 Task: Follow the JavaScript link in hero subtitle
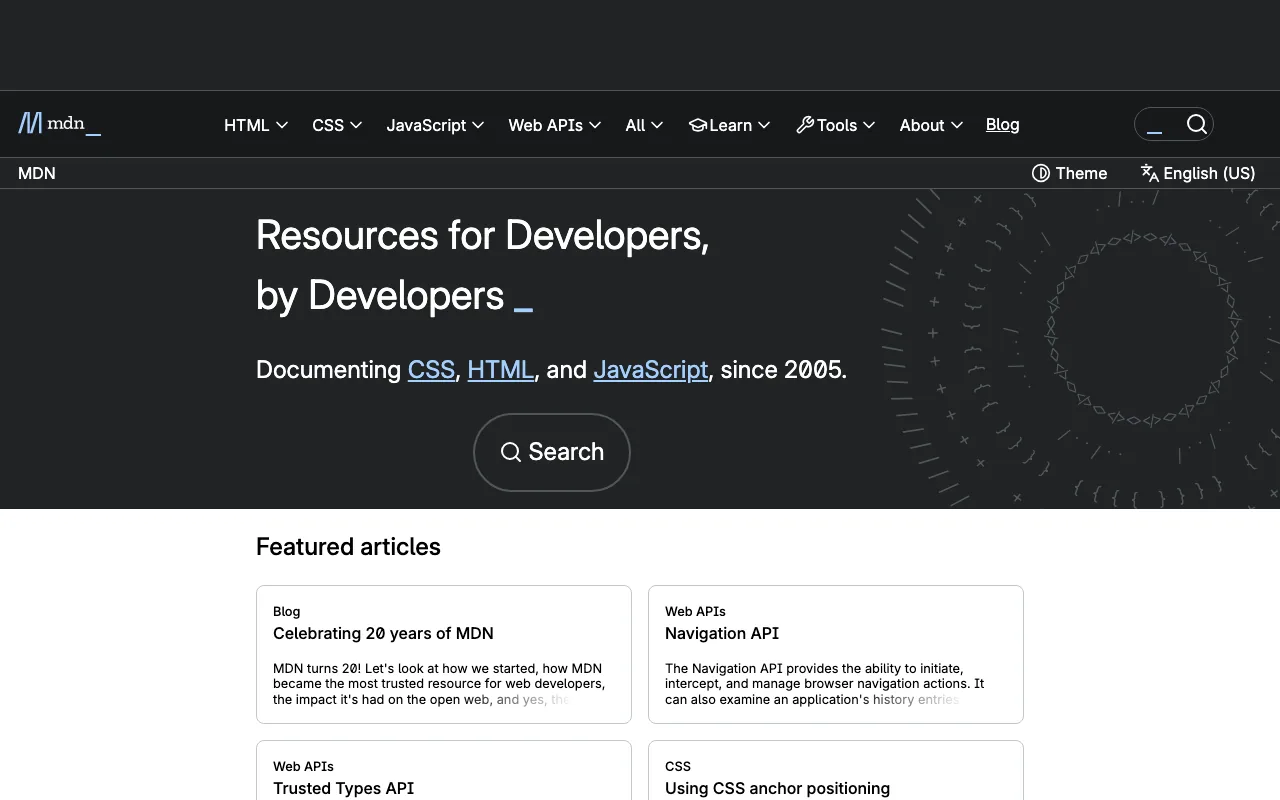pyautogui.click(x=651, y=369)
